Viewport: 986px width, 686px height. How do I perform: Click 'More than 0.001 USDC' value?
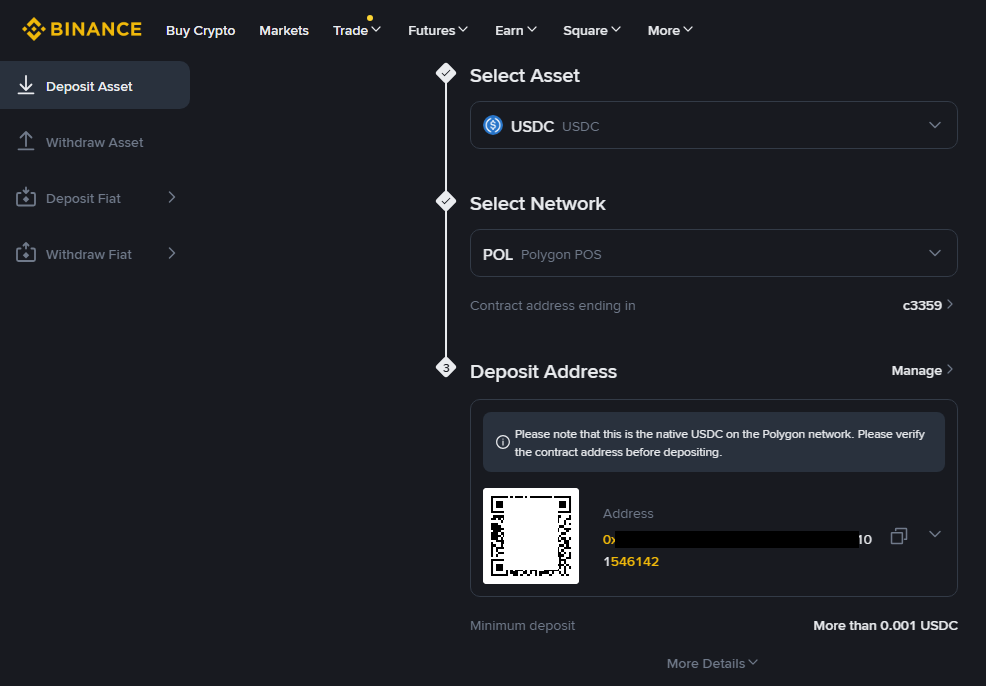pos(885,626)
